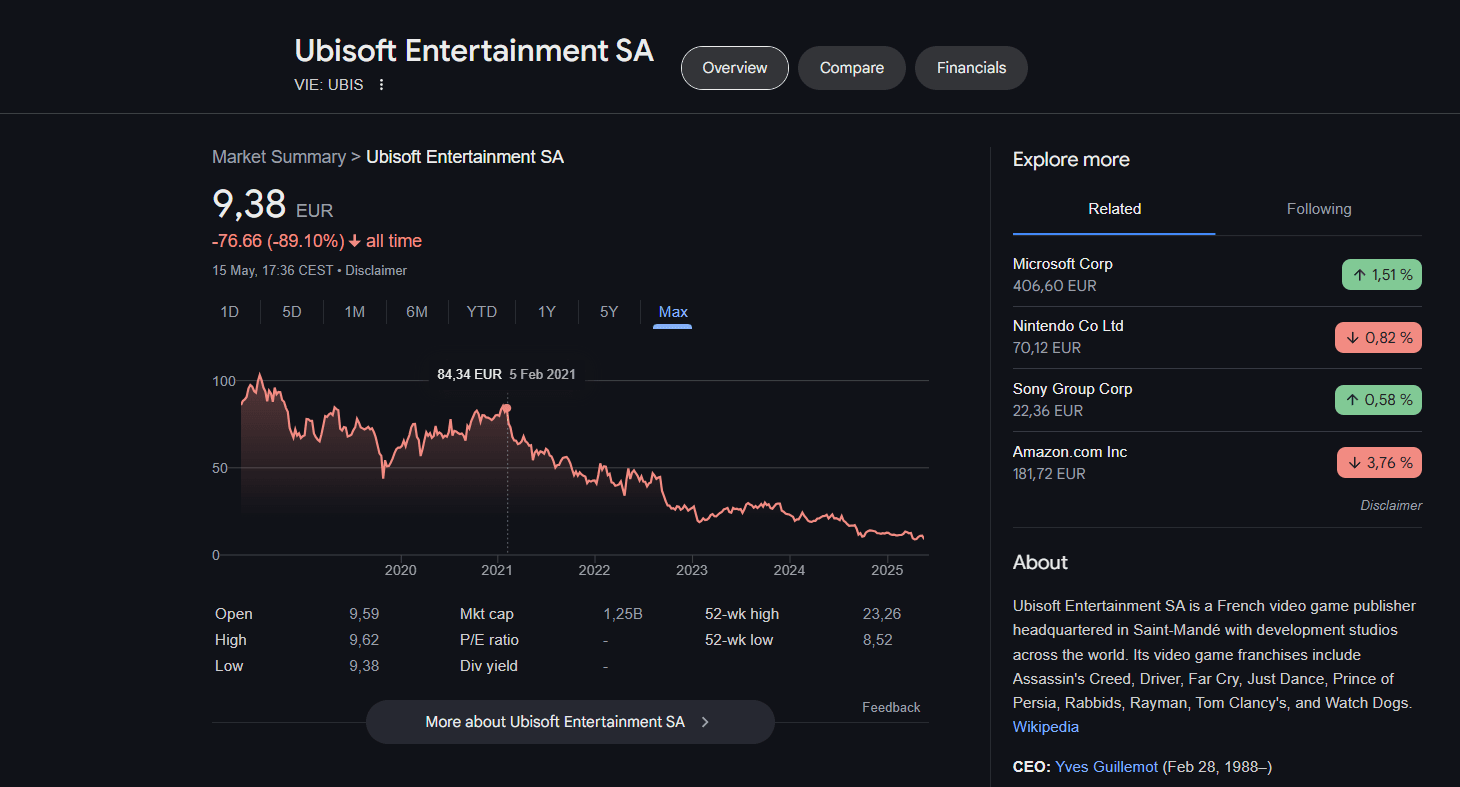
Task: Show the 1Y chart range
Action: coord(546,312)
